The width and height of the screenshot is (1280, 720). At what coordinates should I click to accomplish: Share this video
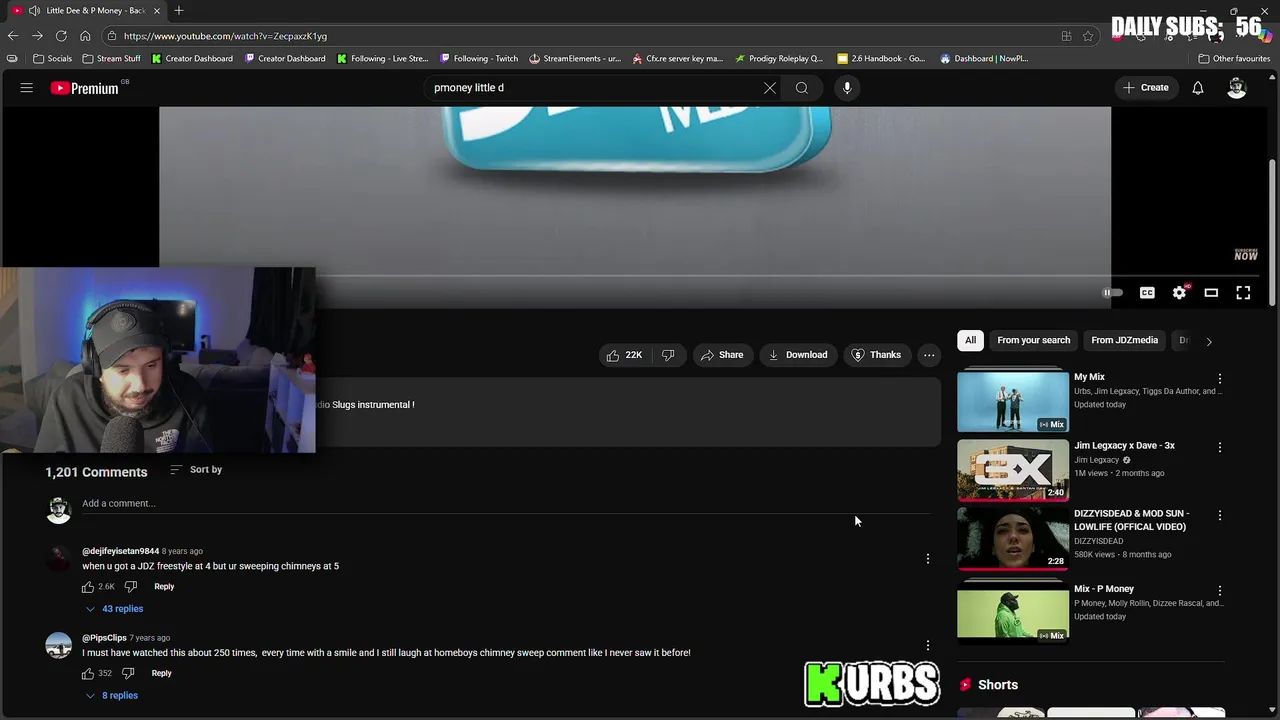tap(722, 355)
